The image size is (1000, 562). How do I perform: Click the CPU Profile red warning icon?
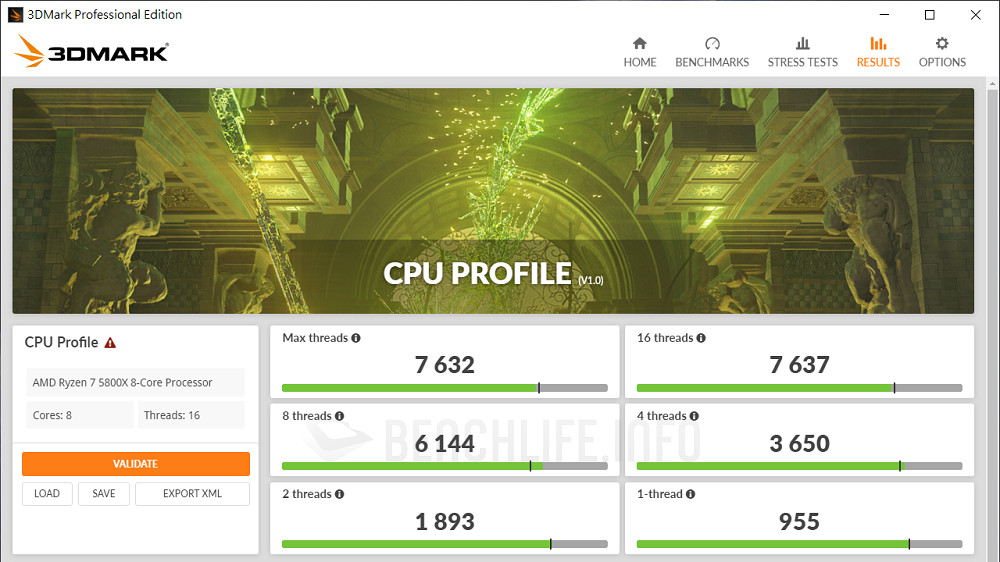[x=110, y=343]
